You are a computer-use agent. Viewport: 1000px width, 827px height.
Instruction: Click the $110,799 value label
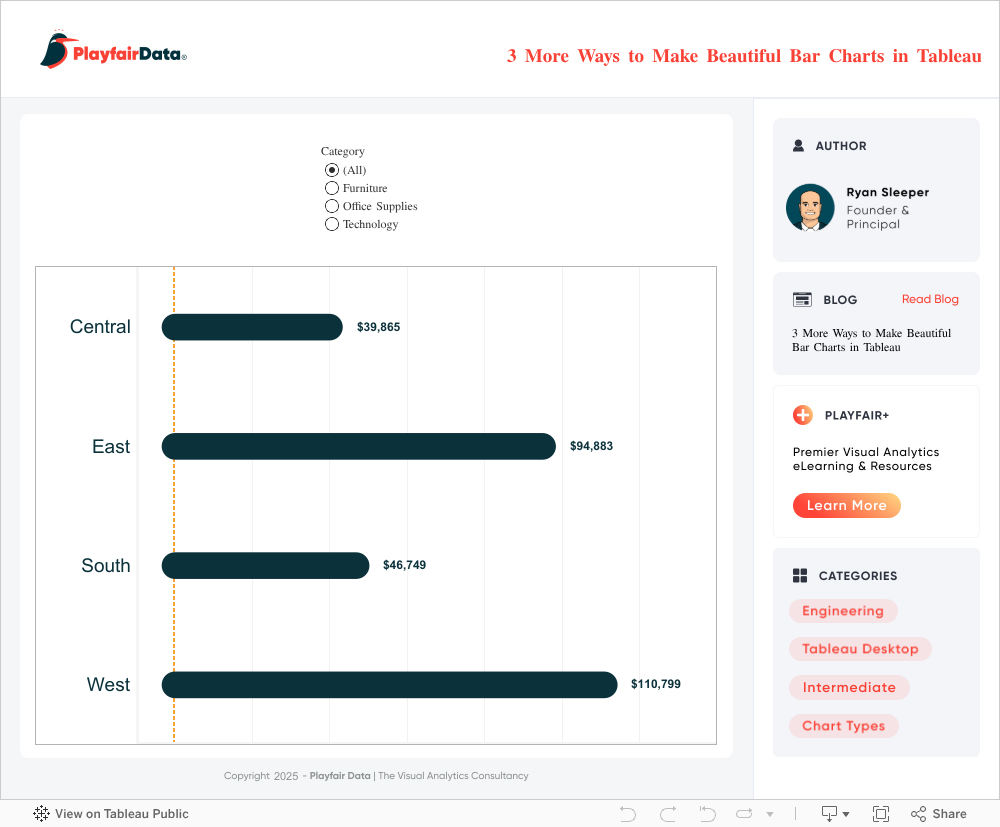click(656, 684)
